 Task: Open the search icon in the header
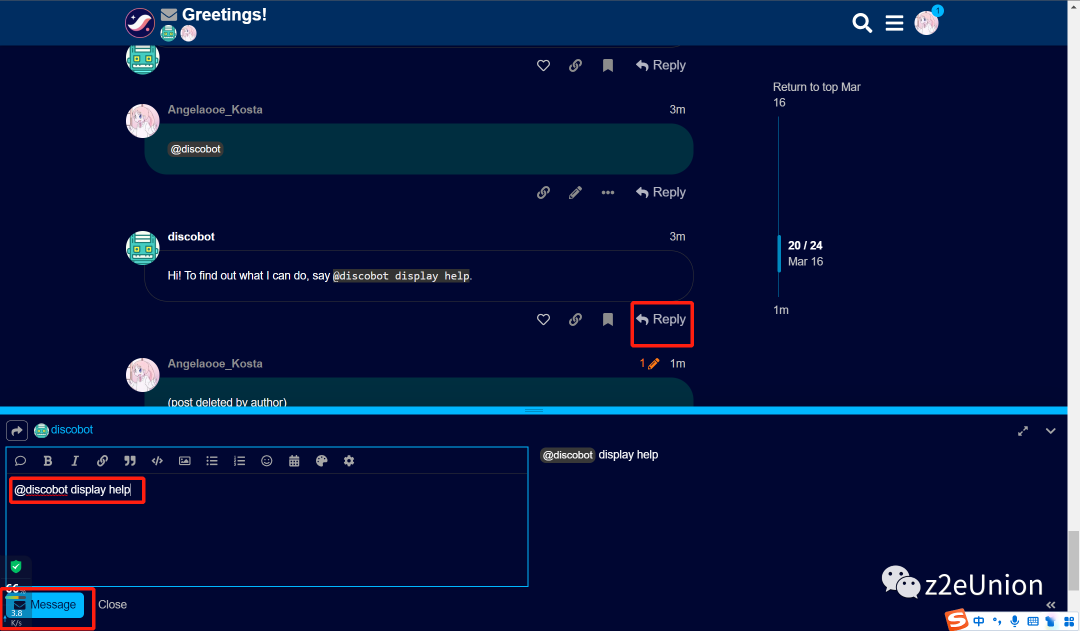click(862, 23)
